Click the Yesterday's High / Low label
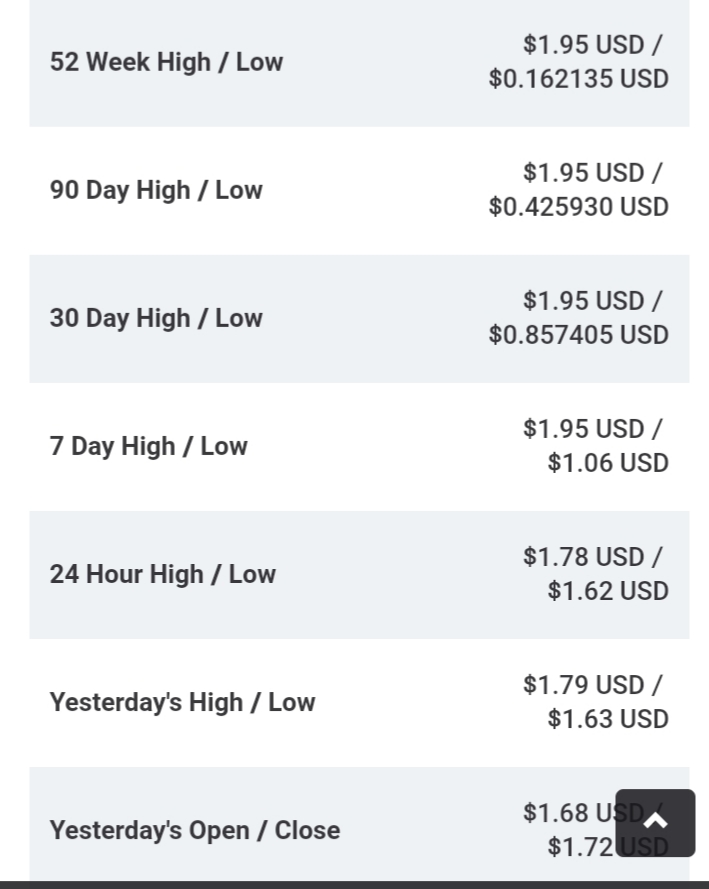Viewport: 709px width, 889px height. [x=182, y=702]
